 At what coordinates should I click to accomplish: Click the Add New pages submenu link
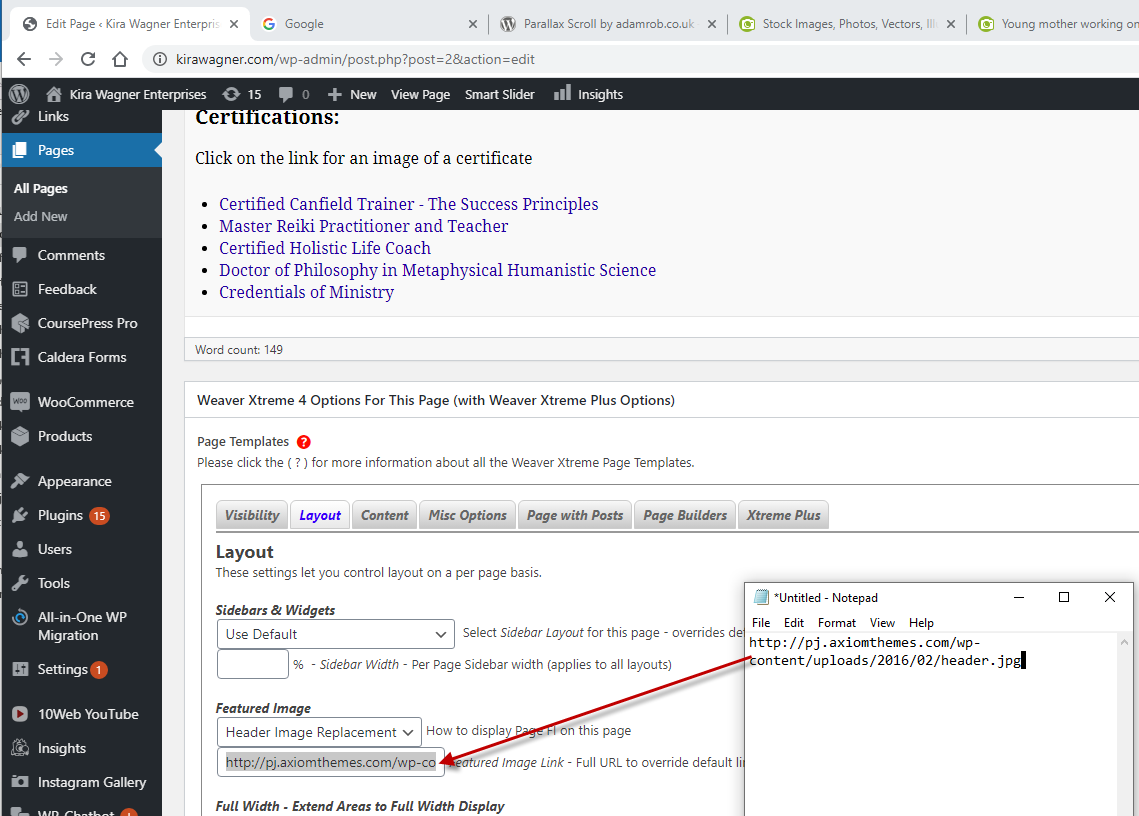(x=41, y=216)
